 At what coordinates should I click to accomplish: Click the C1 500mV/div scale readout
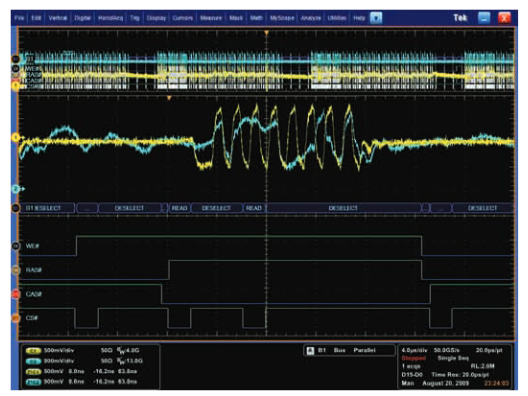[59, 351]
